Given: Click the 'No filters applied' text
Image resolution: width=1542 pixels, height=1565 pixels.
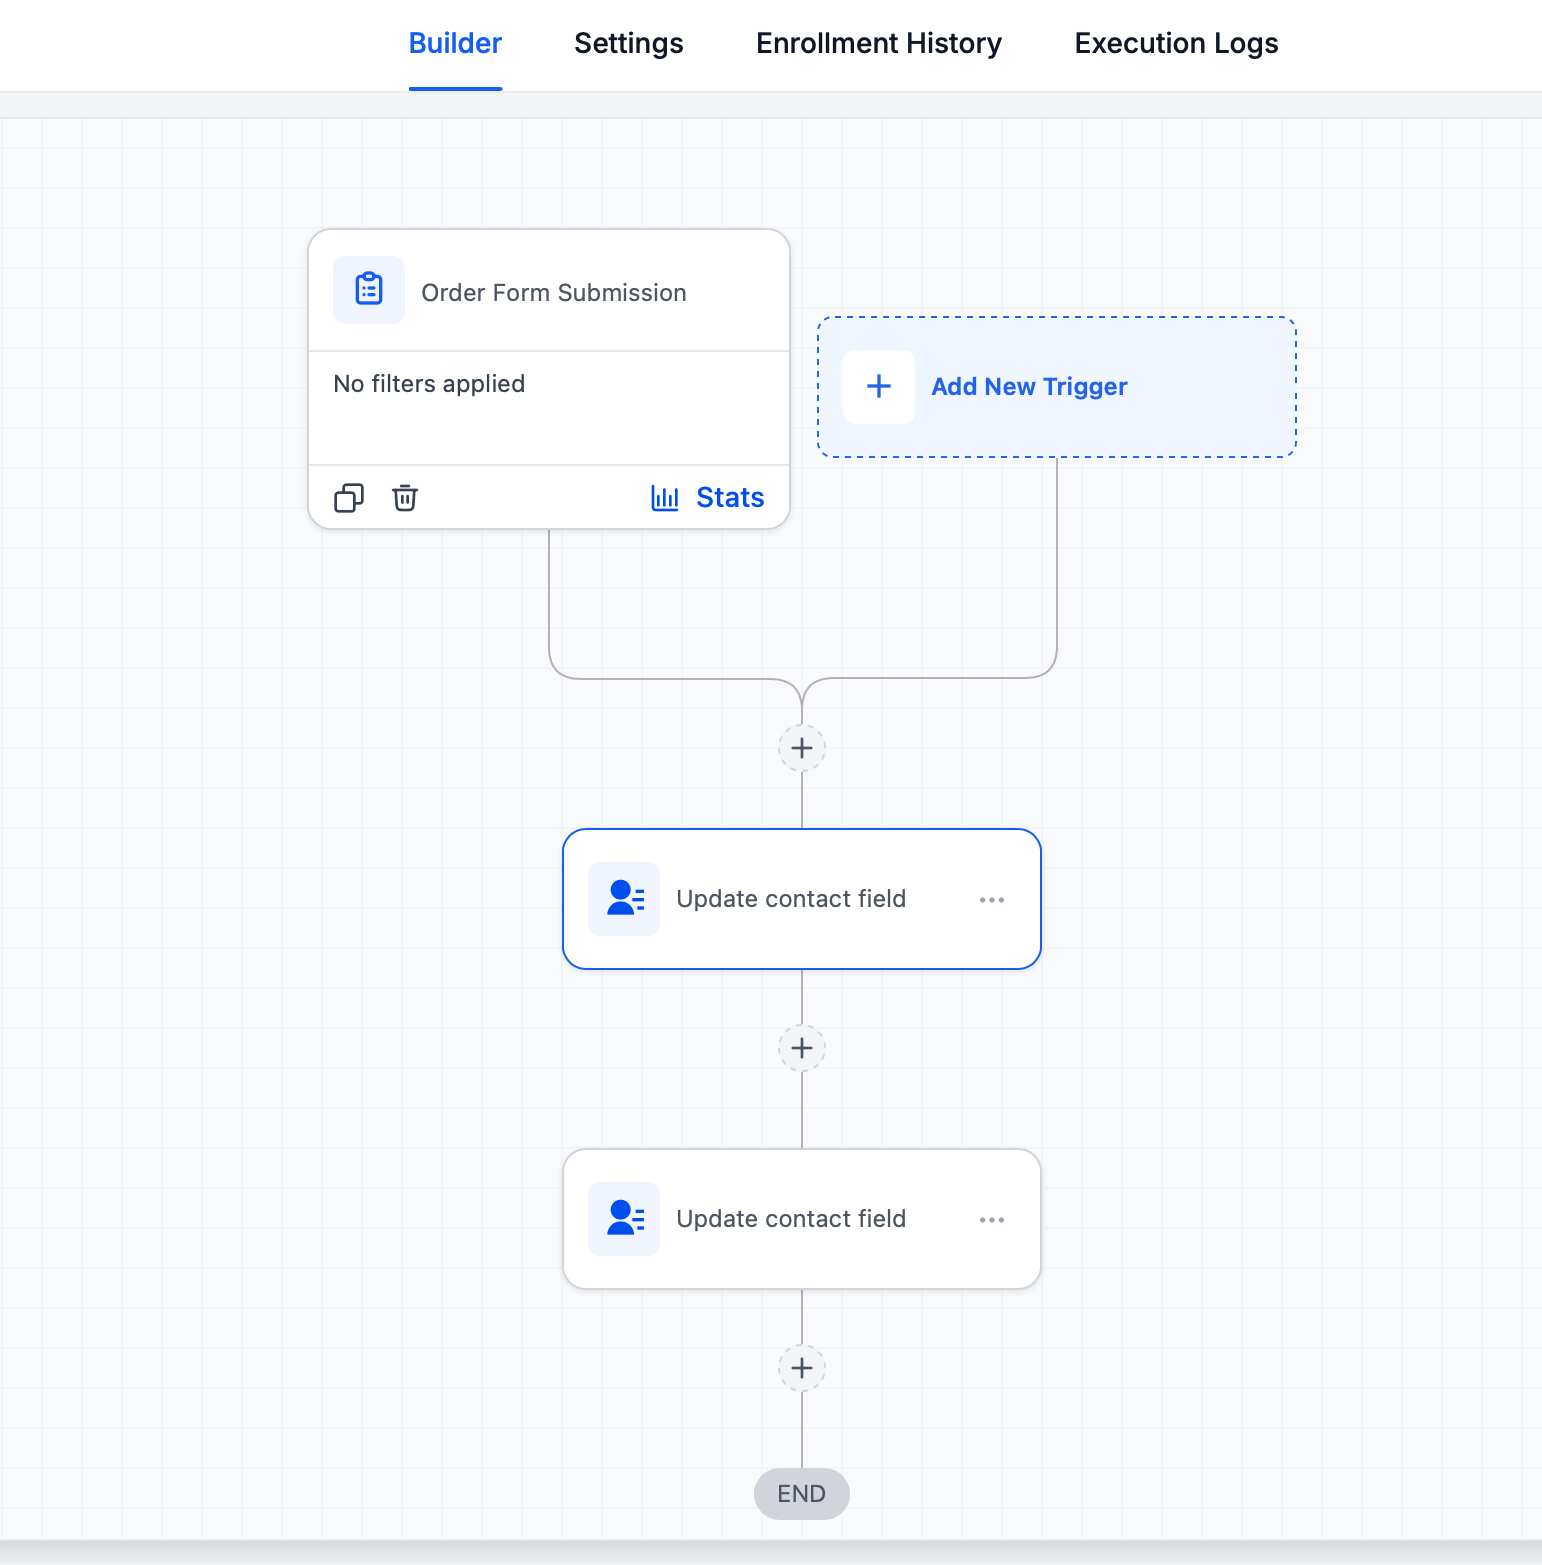Looking at the screenshot, I should 429,384.
